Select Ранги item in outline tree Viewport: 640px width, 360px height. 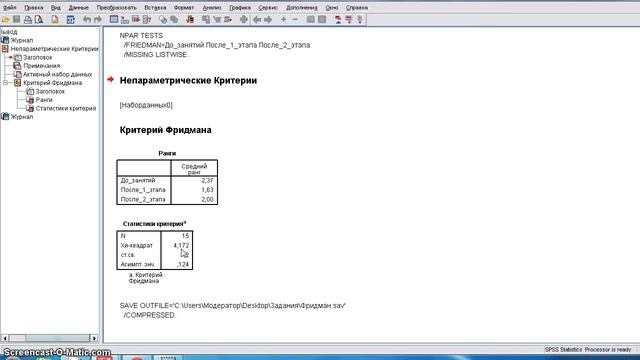tap(44, 100)
